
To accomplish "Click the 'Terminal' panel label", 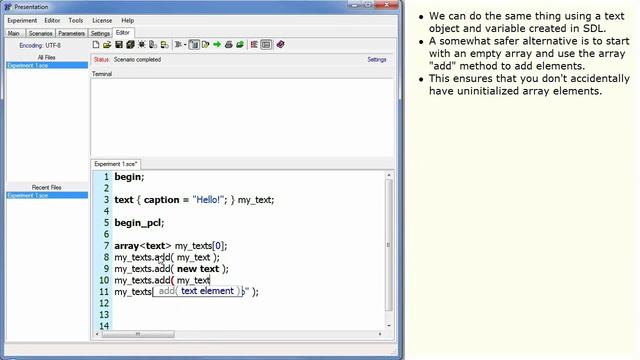I will [x=102, y=74].
